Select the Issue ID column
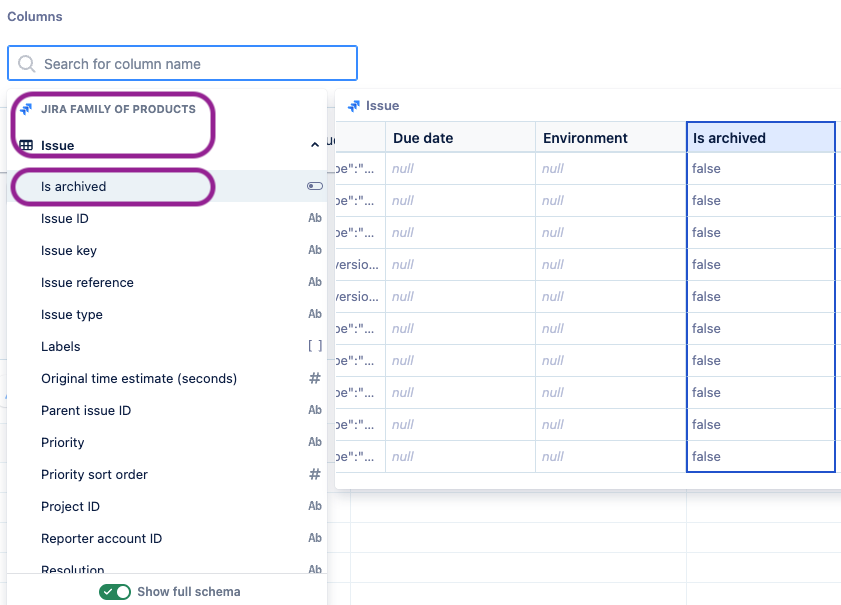 (x=167, y=218)
